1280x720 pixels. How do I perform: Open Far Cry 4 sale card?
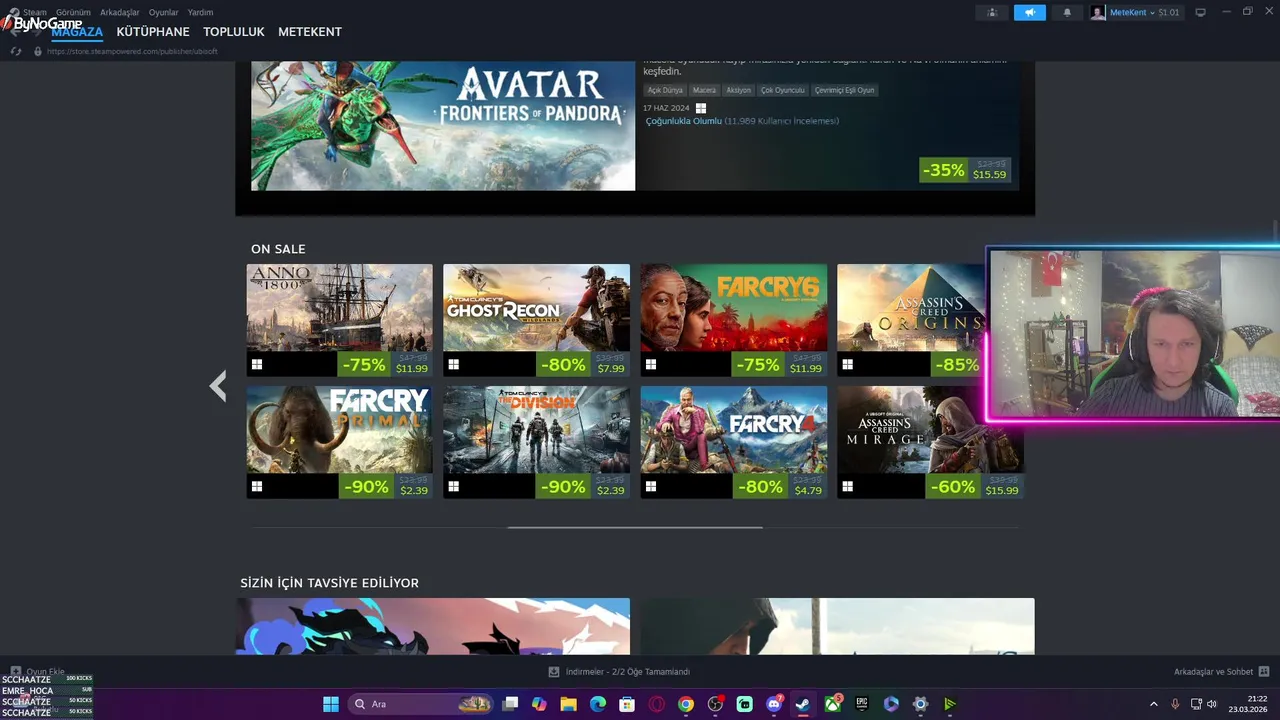[x=733, y=442]
